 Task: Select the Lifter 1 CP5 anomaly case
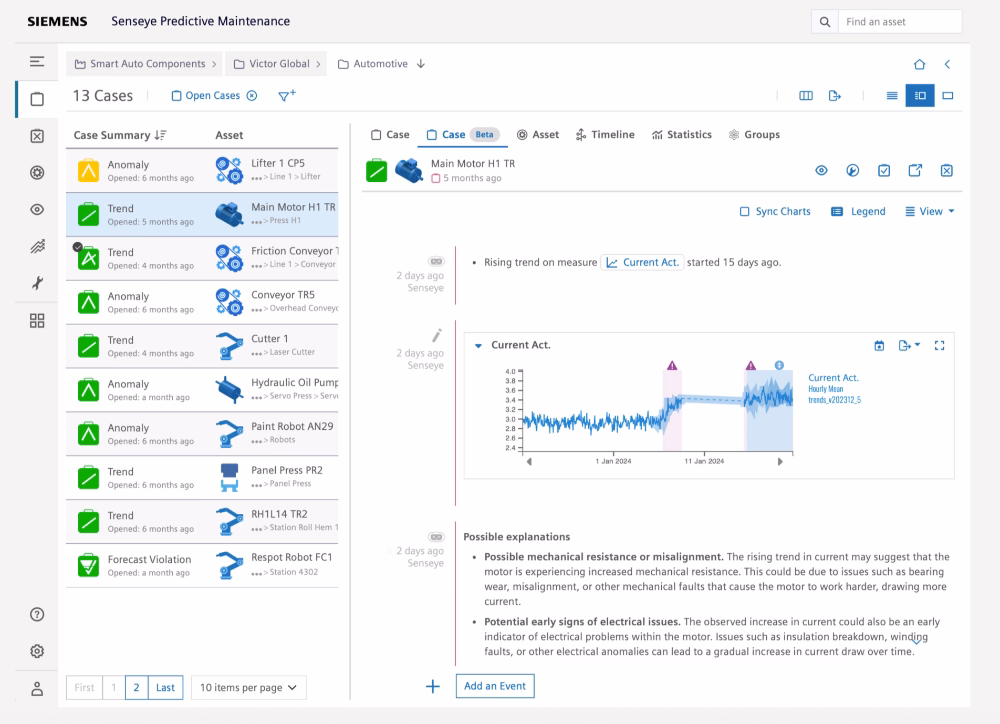(x=202, y=170)
